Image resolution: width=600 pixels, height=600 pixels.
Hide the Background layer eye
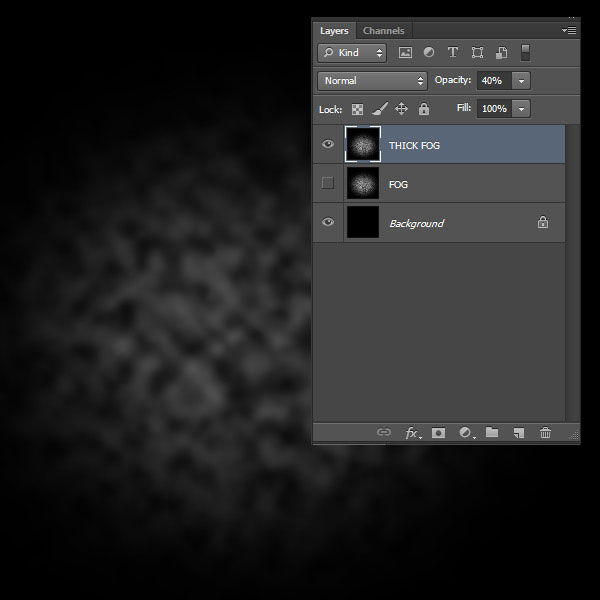[x=328, y=222]
